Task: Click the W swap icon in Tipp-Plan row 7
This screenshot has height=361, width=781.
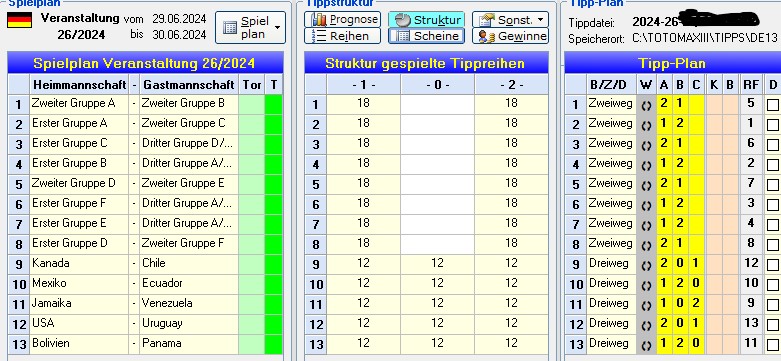Action: pos(647,225)
